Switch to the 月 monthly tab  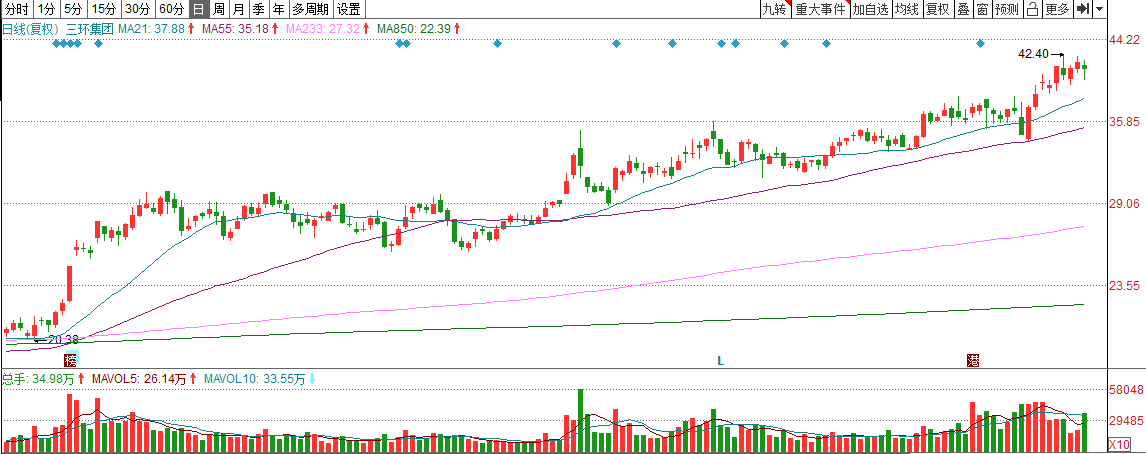coord(238,10)
